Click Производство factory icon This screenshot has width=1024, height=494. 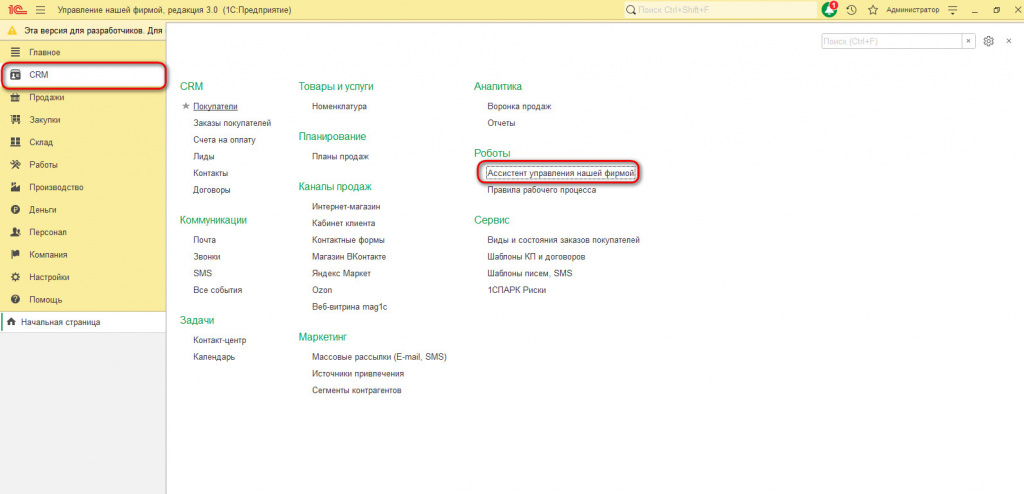click(x=16, y=188)
